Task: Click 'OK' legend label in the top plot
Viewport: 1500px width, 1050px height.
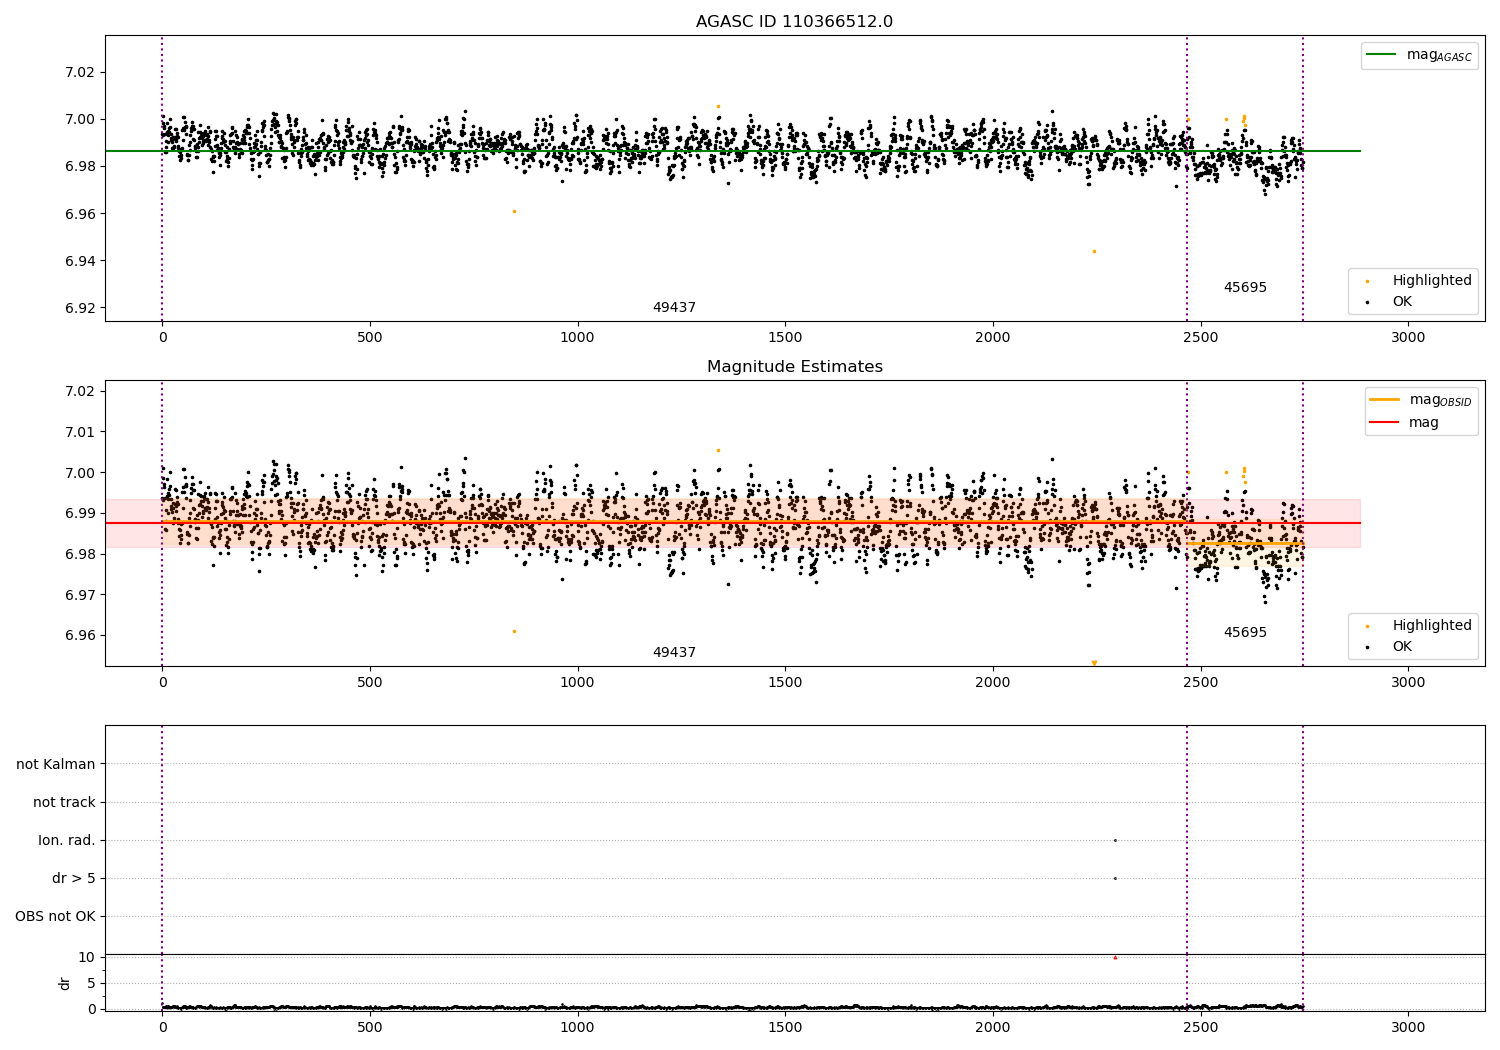Action: (1402, 302)
